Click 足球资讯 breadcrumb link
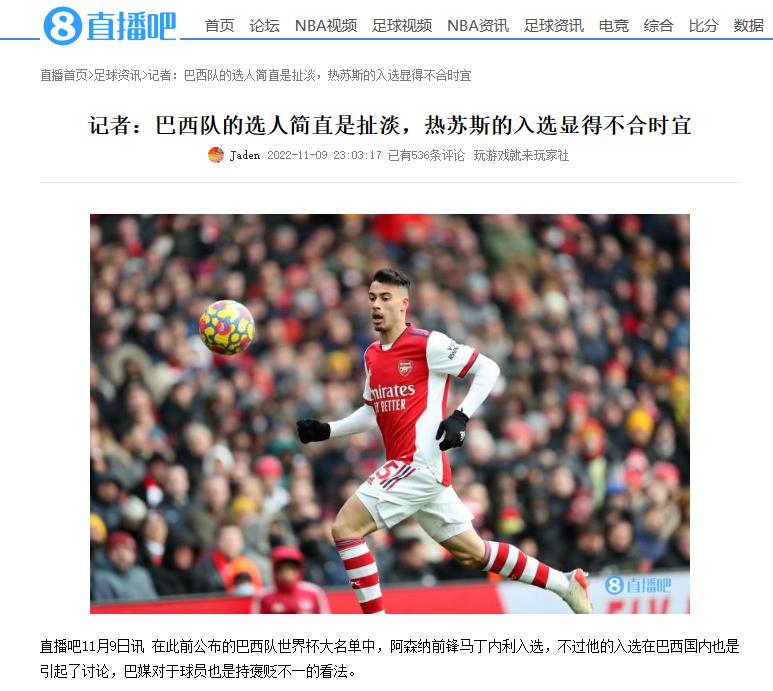The width and height of the screenshot is (773, 691). [x=117, y=75]
